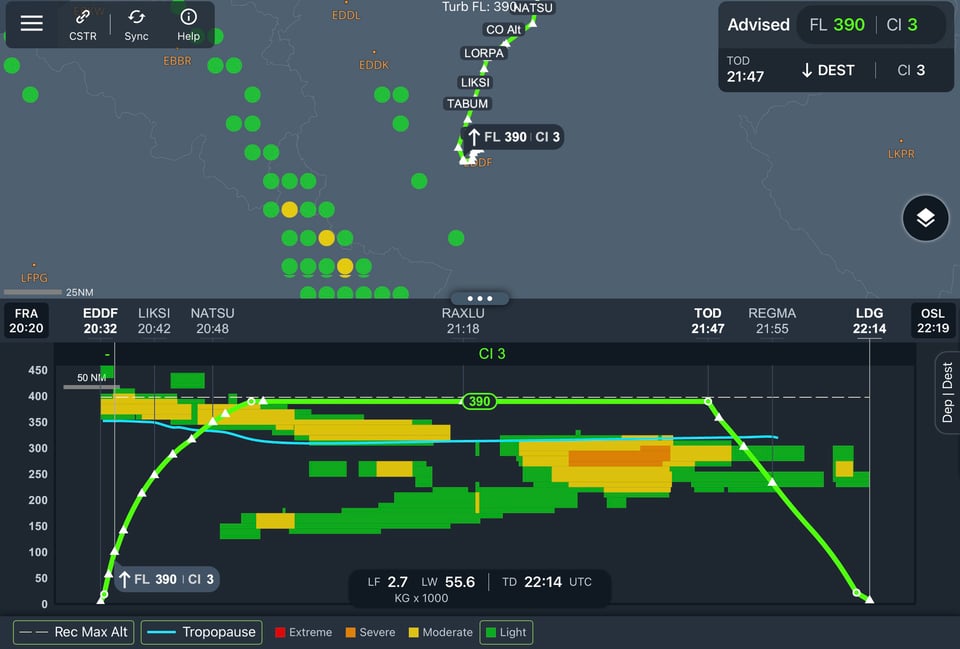Select the FRA departure tab
960x649 pixels.
[x=25, y=320]
